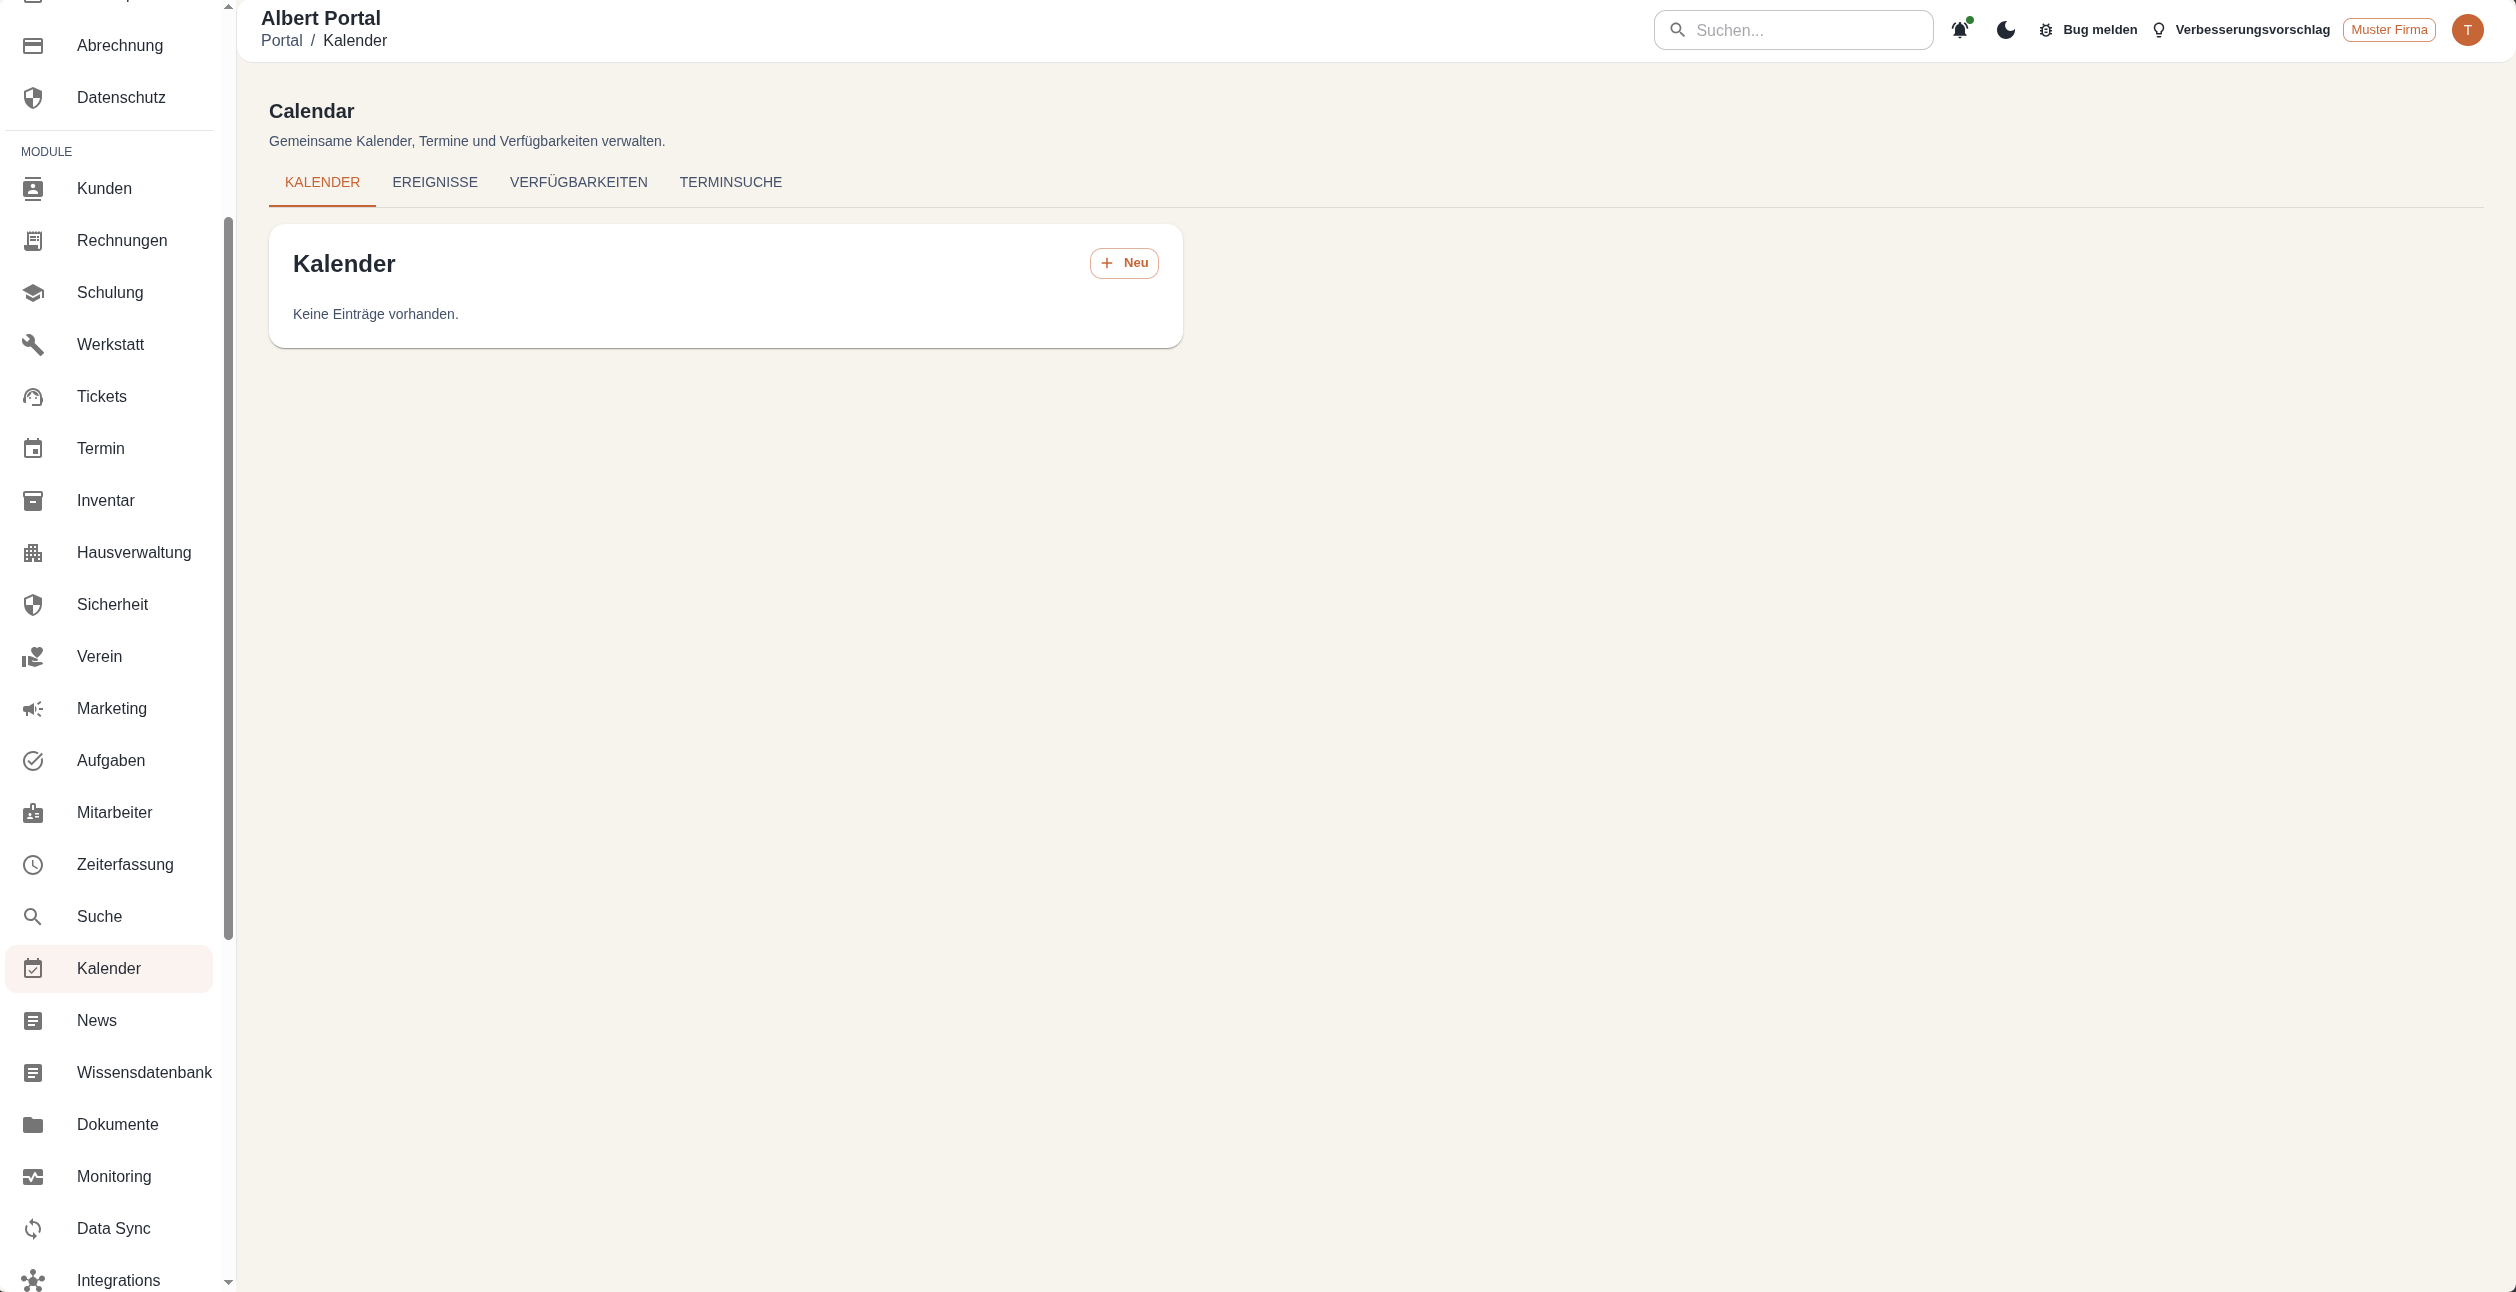Open the Mitarbeiter badge icon
Viewport: 2516px width, 1292px height.
(33, 813)
